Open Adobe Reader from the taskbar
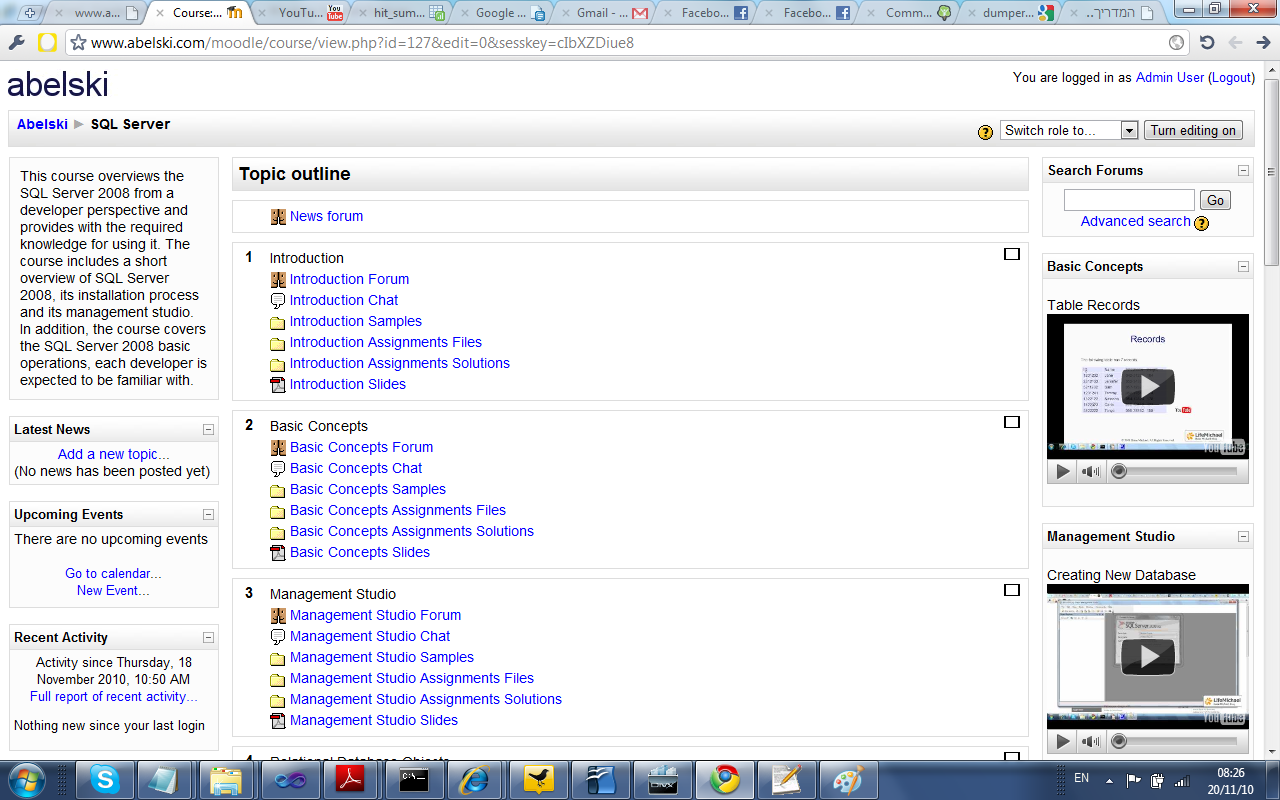Screen dimensions: 1280x800 351,779
